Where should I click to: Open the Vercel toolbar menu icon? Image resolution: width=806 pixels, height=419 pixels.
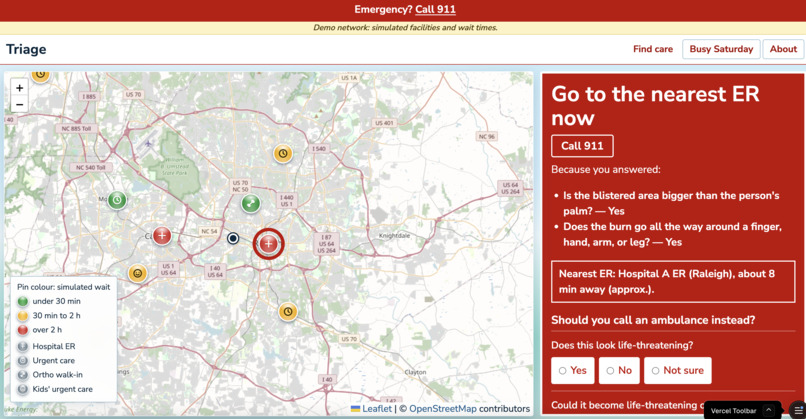coord(798,410)
